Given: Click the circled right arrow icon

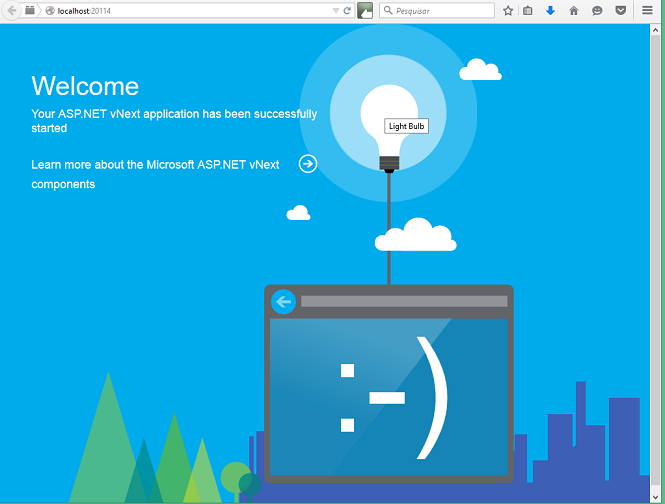Looking at the screenshot, I should pos(308,164).
